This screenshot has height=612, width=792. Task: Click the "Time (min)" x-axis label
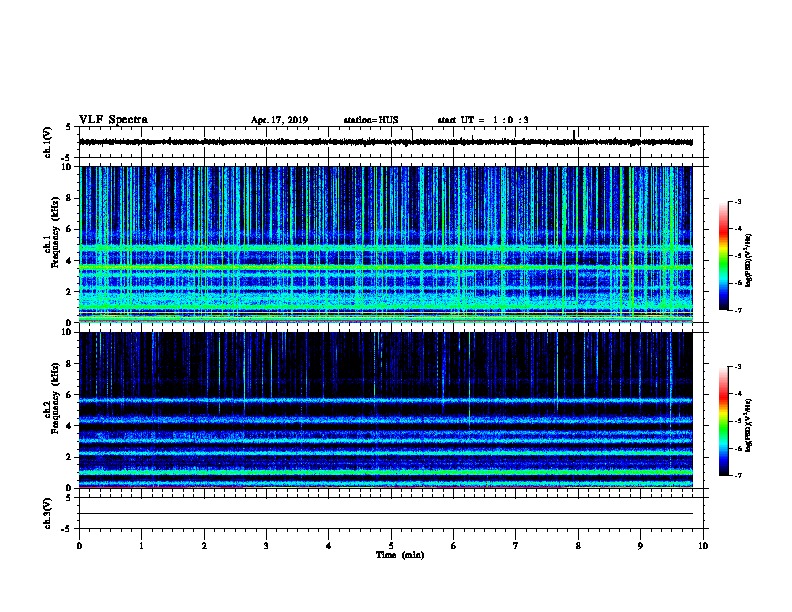tap(400, 555)
